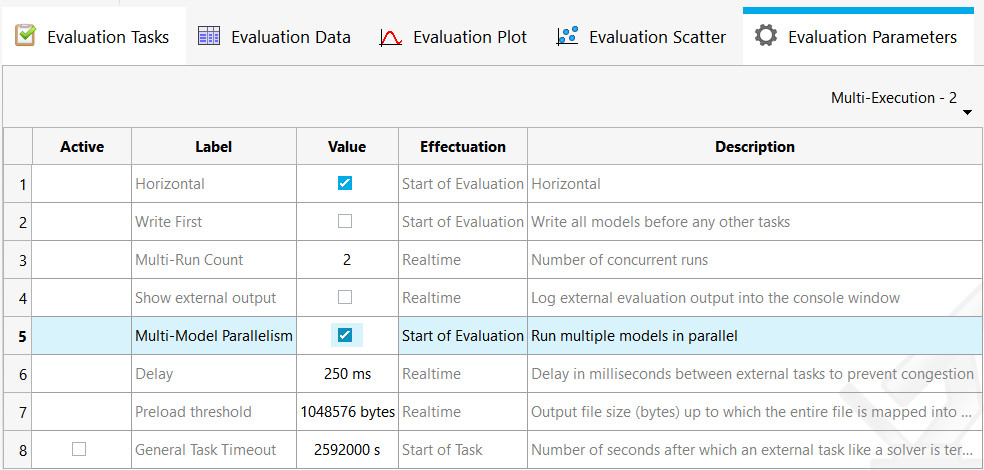Click the Delay value 250 ms cell

point(347,374)
